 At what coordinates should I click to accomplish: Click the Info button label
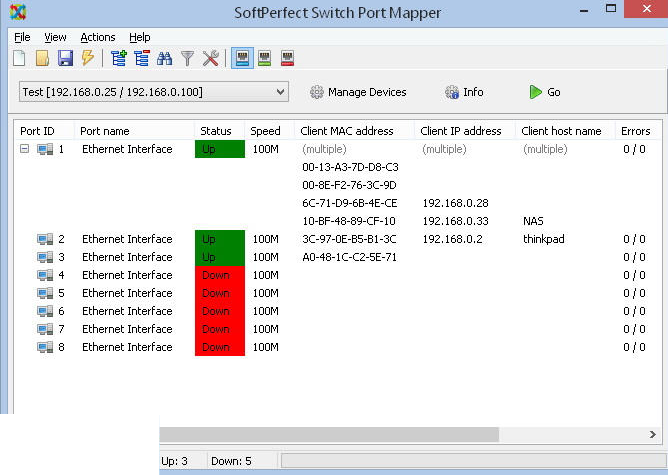pos(473,92)
